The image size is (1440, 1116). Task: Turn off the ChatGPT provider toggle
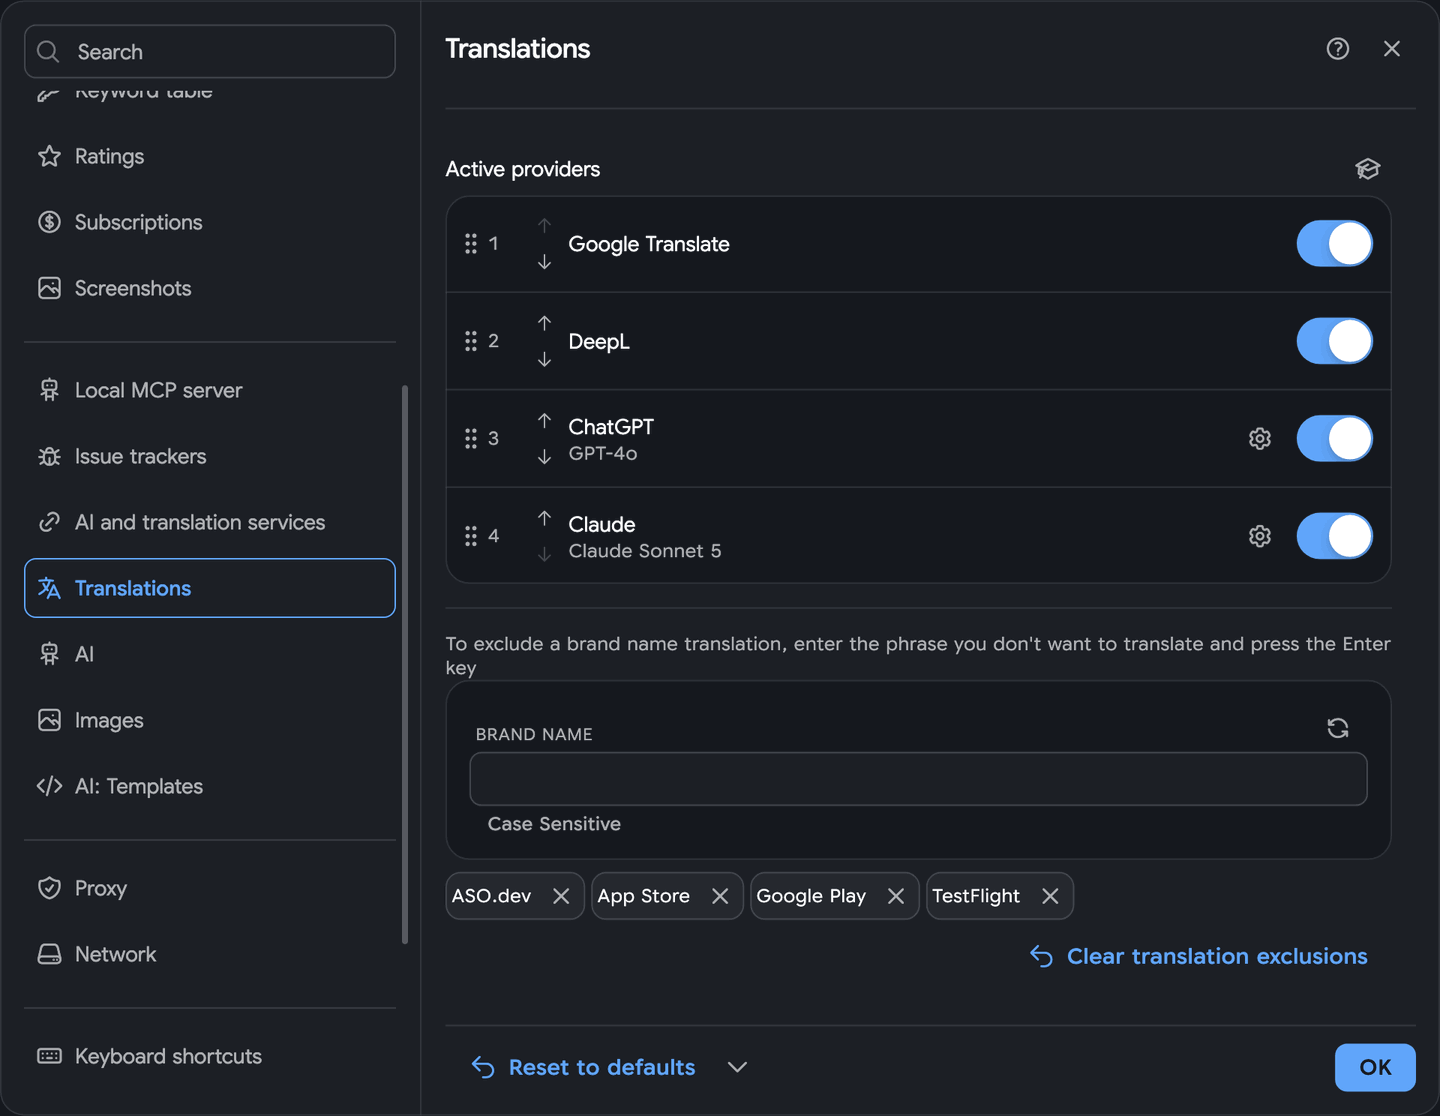1335,439
